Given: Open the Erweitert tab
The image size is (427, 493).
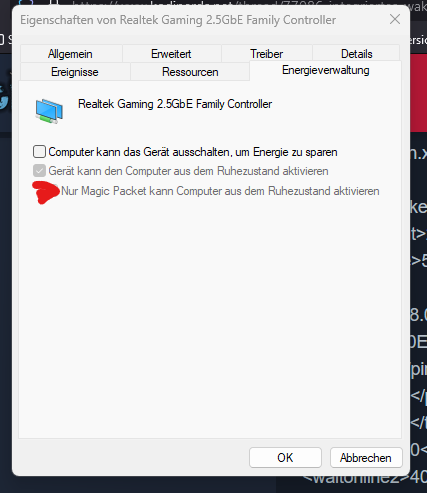Looking at the screenshot, I should (x=171, y=54).
